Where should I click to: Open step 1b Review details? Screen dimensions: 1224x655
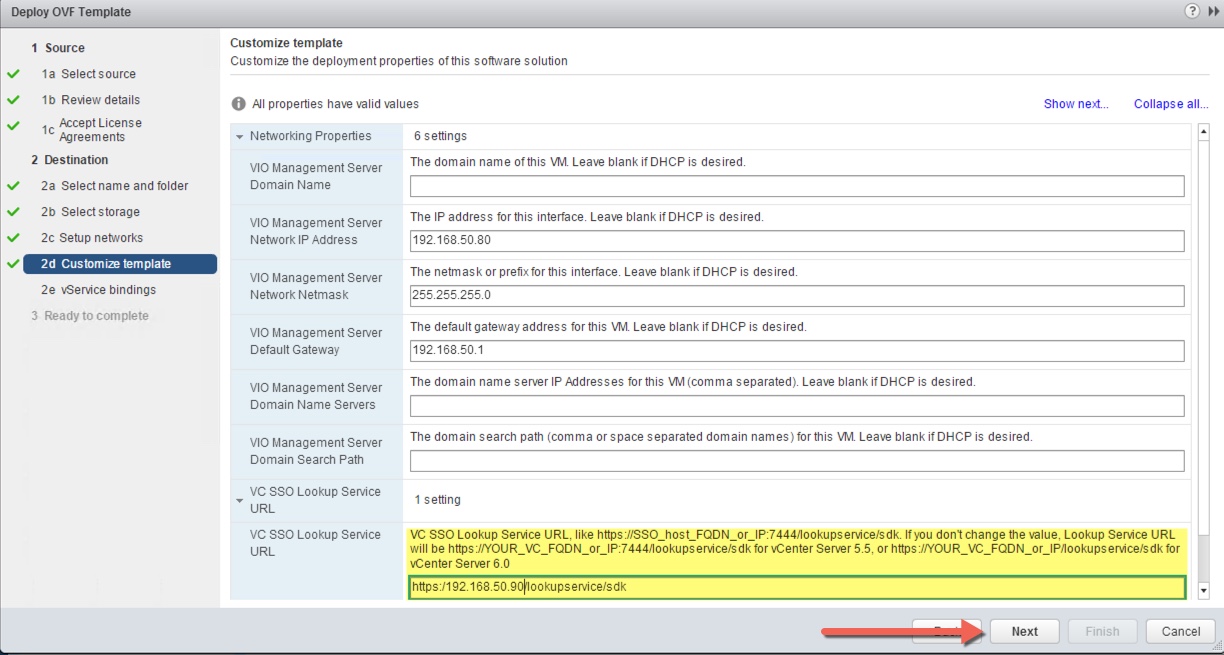tap(100, 100)
